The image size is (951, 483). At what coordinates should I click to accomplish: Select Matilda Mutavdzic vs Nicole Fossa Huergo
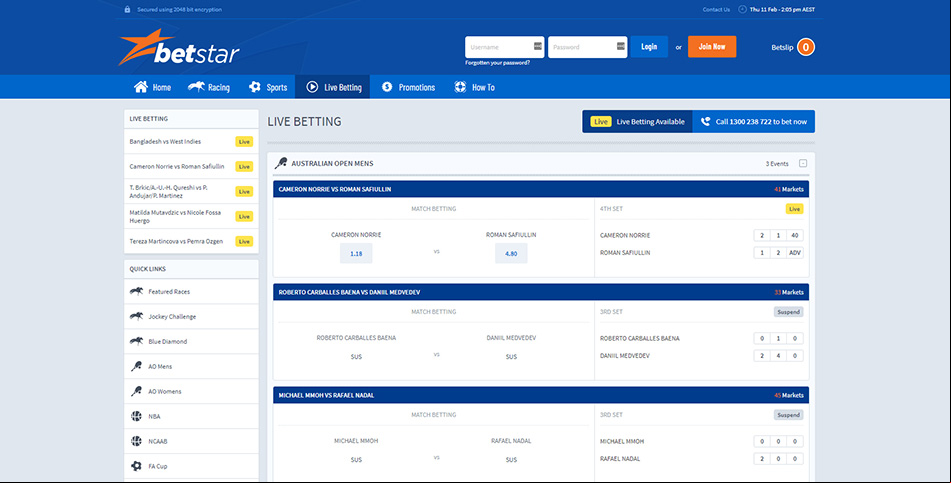(x=191, y=216)
